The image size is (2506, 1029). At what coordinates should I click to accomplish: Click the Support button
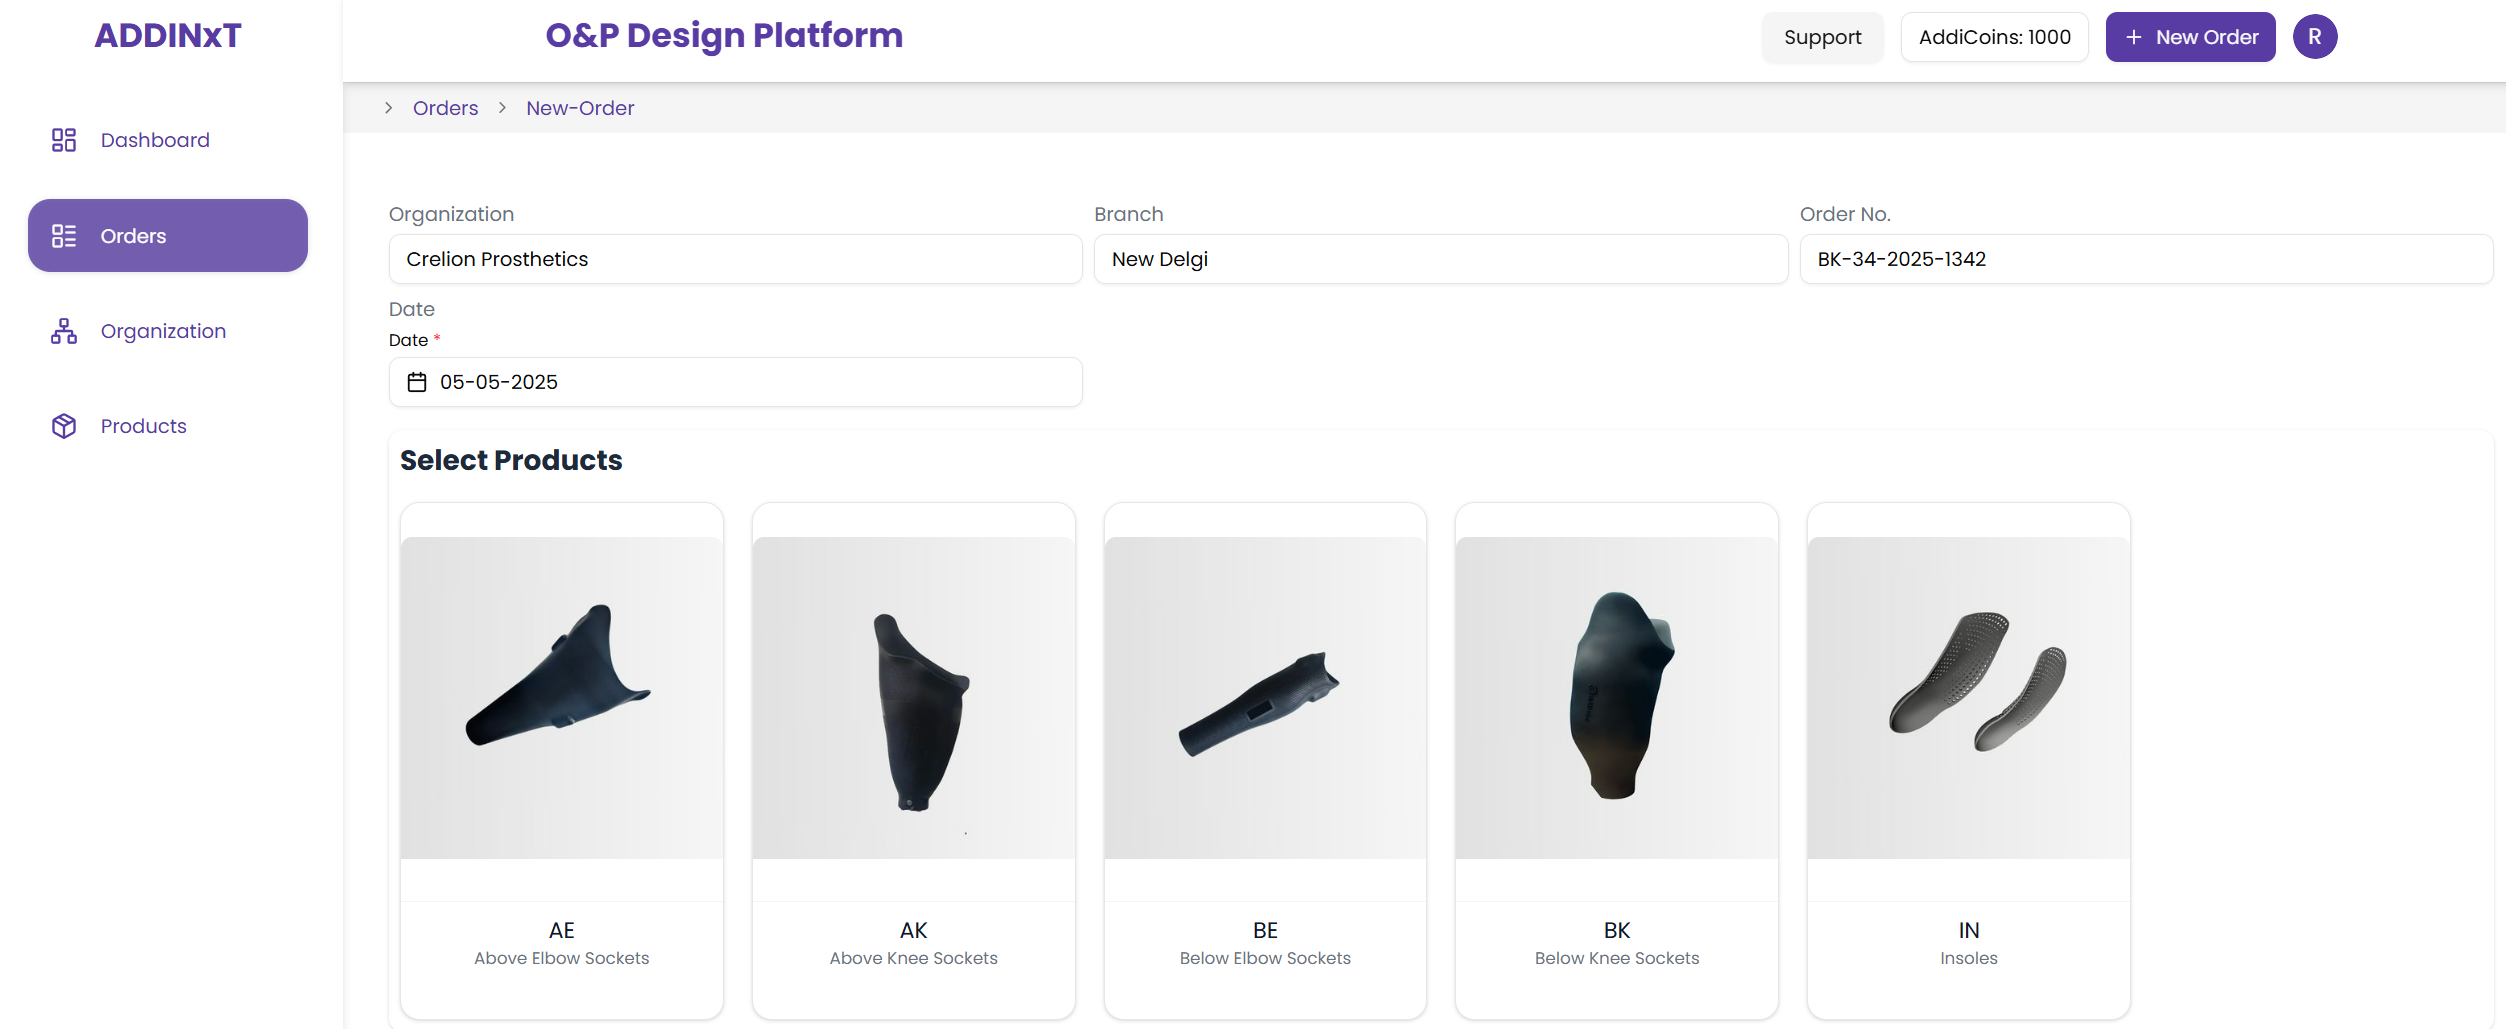pyautogui.click(x=1822, y=37)
